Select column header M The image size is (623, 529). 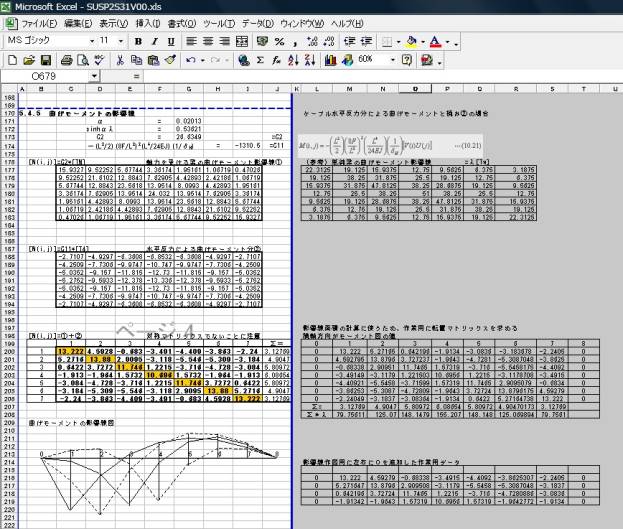tap(350, 89)
